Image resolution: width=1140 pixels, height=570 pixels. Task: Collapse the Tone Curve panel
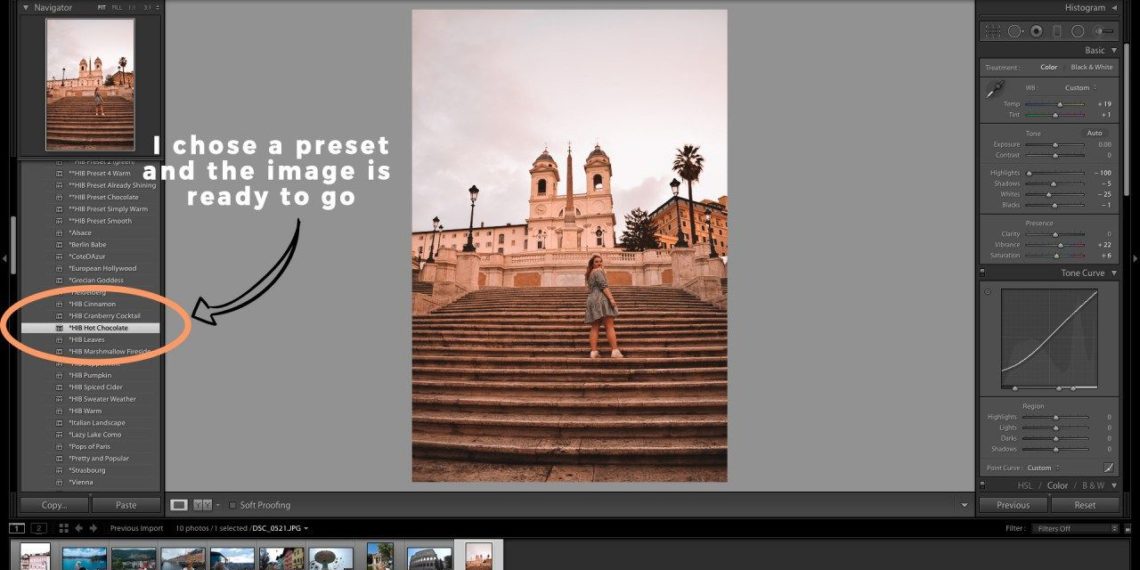(x=1113, y=273)
